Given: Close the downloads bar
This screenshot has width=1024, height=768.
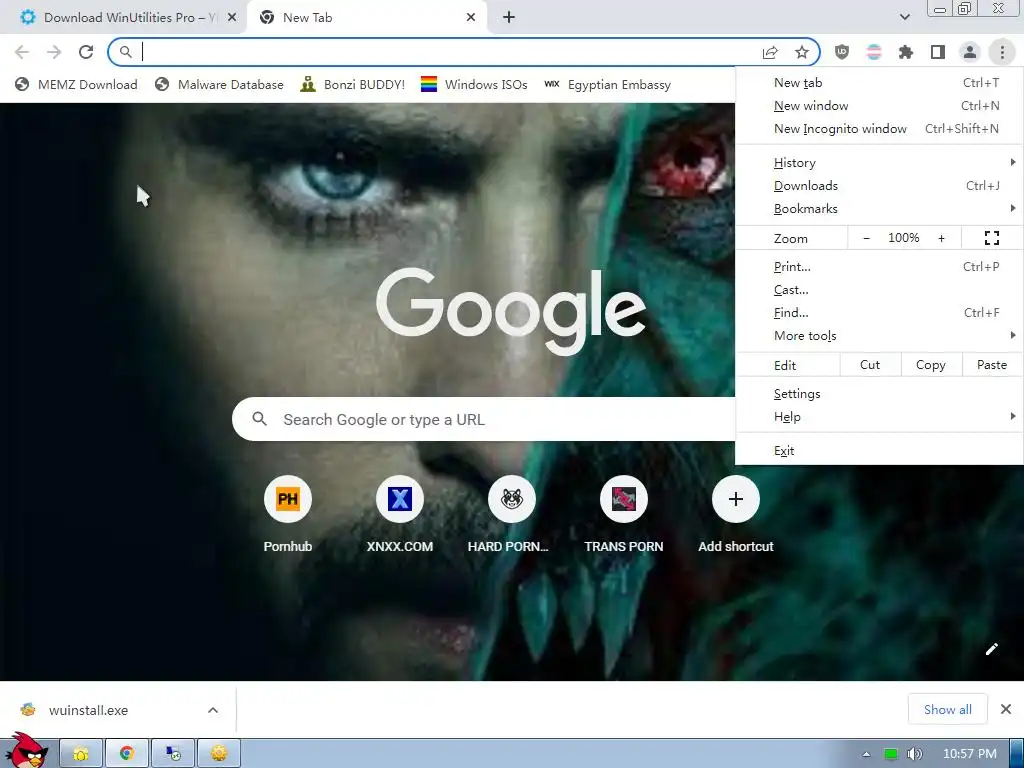Looking at the screenshot, I should pos(1006,709).
